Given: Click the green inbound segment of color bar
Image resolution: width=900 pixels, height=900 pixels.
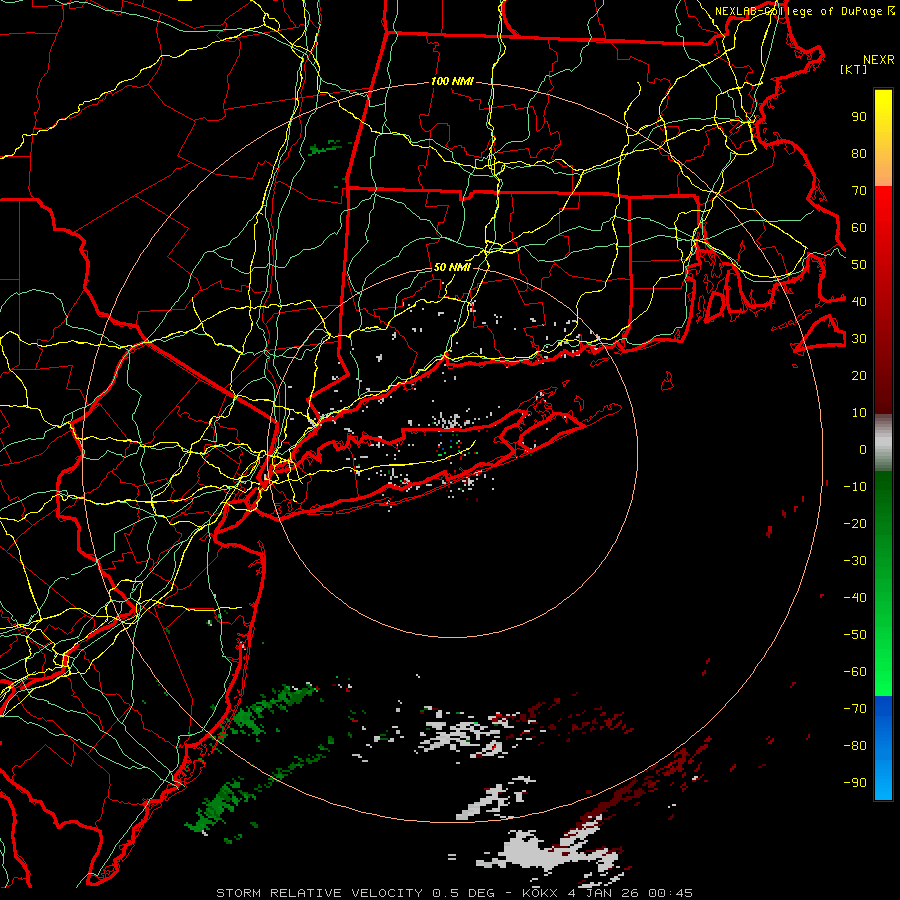Looking at the screenshot, I should click(x=883, y=584).
